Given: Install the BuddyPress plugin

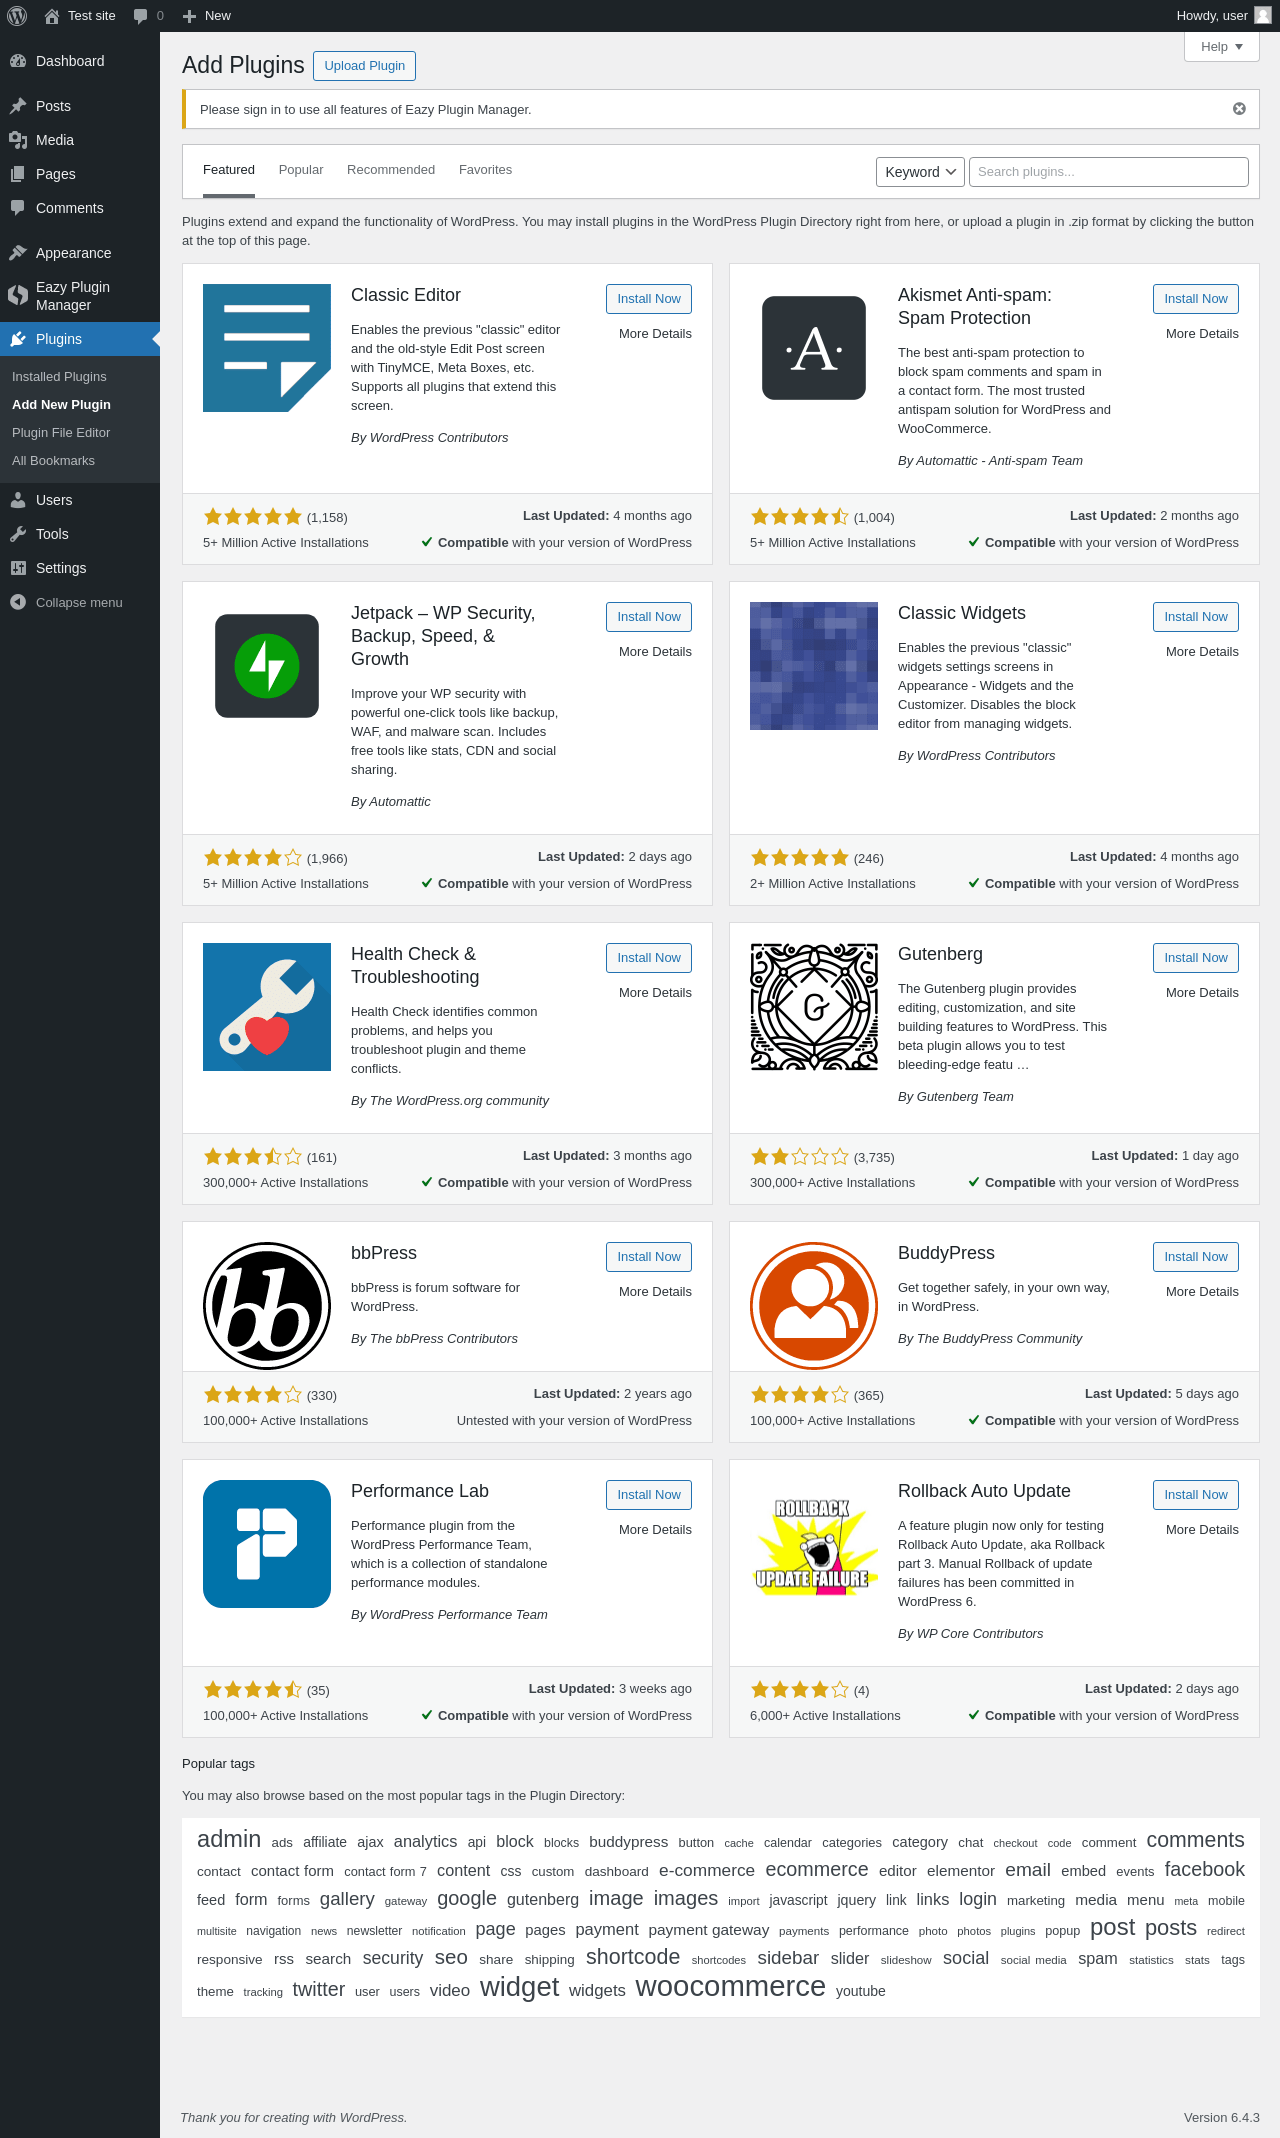Looking at the screenshot, I should (x=1196, y=1257).
